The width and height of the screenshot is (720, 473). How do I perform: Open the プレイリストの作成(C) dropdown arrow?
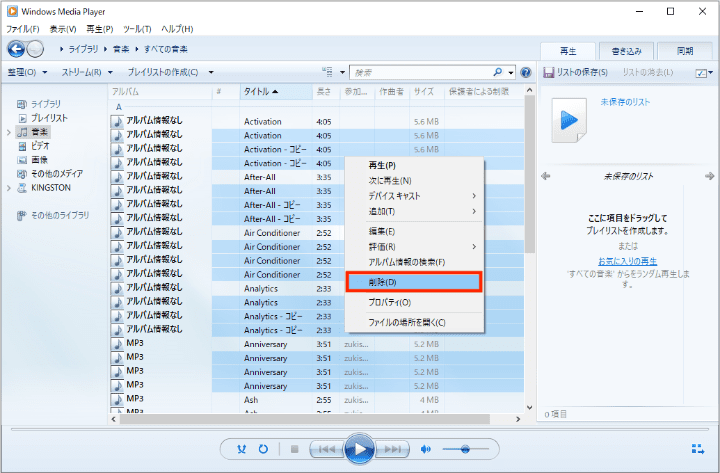tap(211, 72)
